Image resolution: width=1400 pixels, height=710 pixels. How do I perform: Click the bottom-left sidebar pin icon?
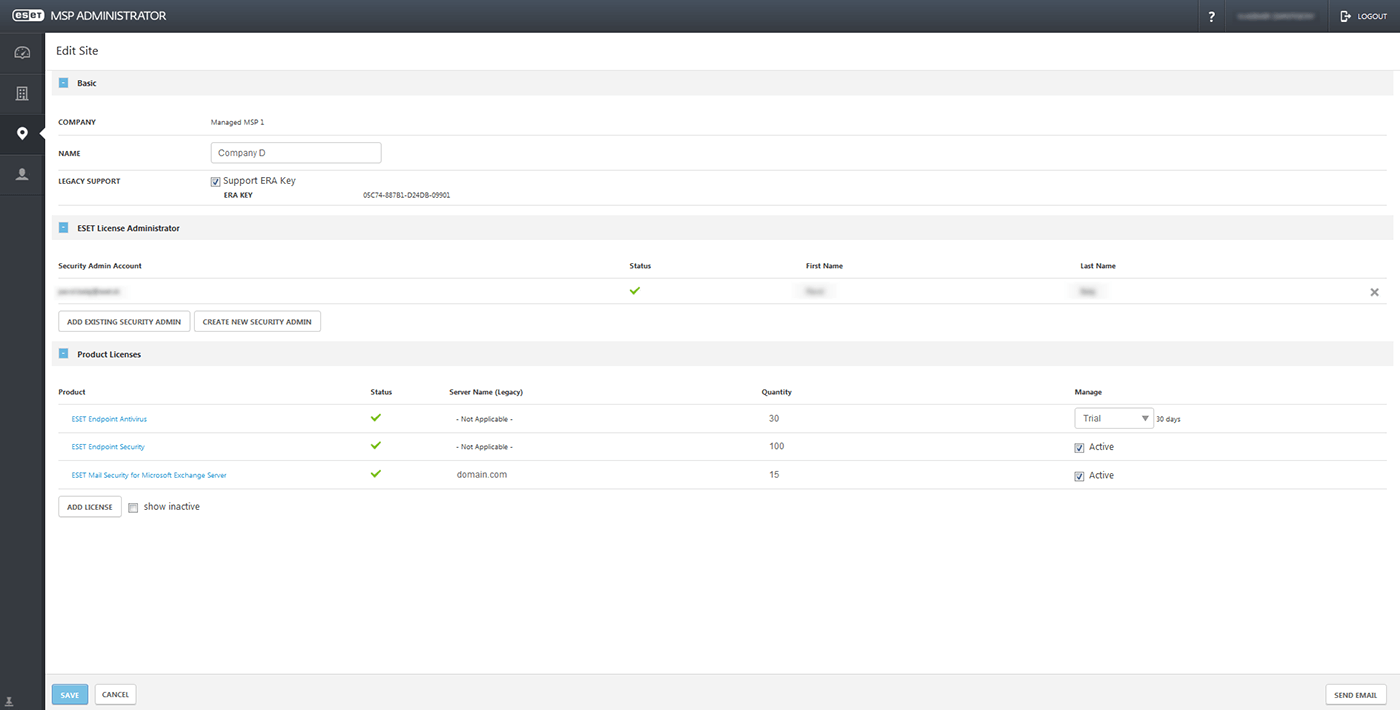pyautogui.click(x=9, y=701)
